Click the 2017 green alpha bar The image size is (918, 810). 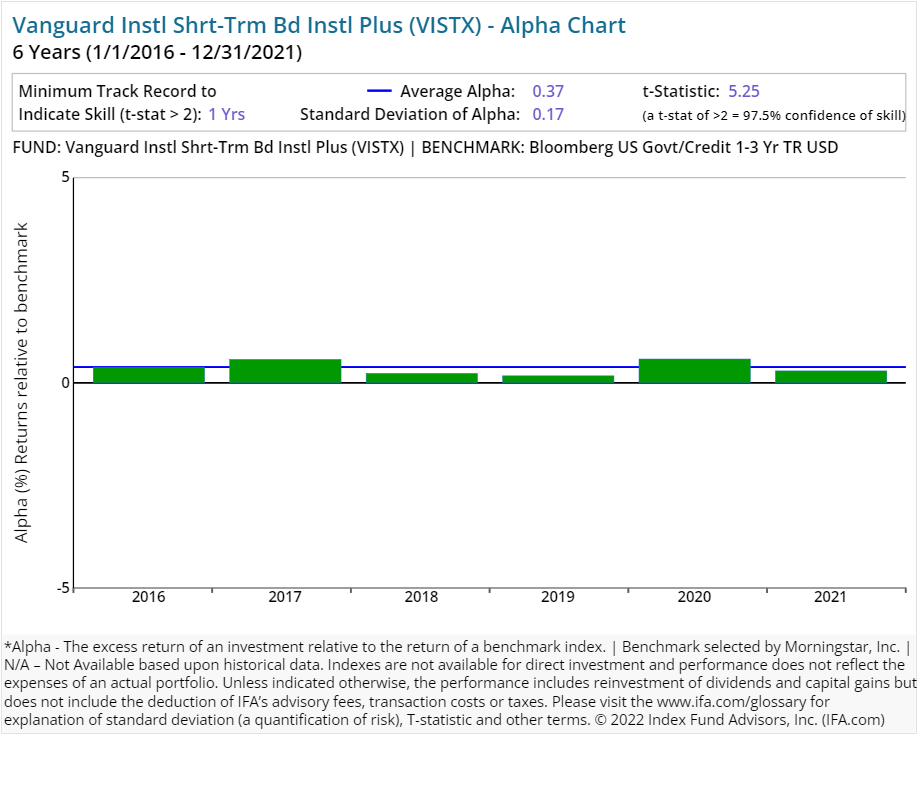tap(285, 371)
